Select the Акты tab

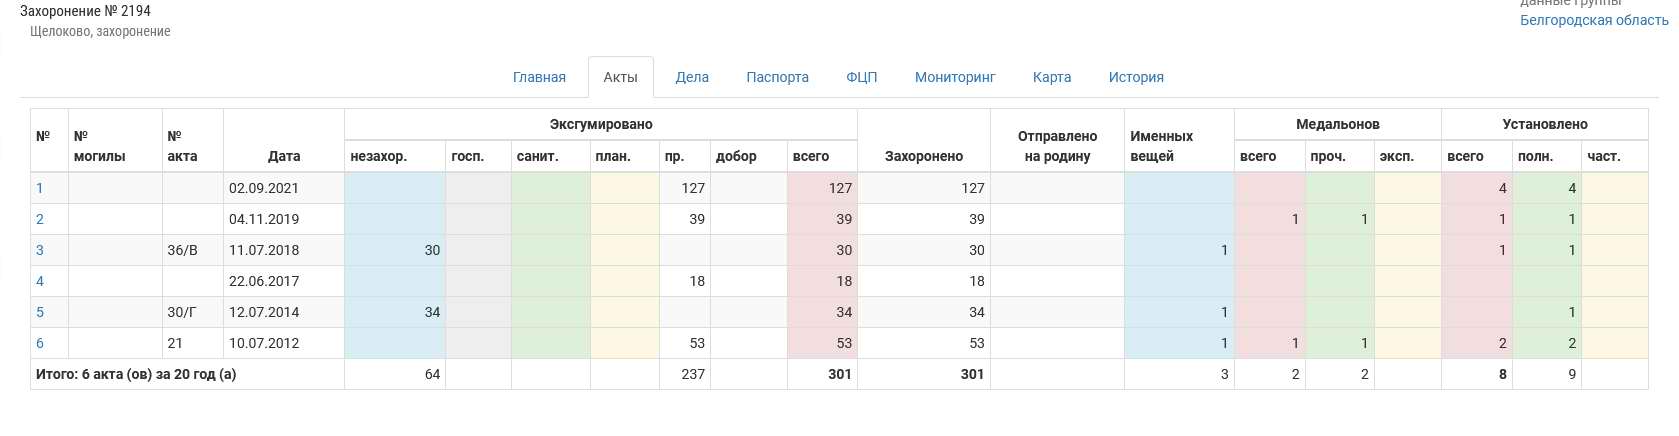(620, 77)
